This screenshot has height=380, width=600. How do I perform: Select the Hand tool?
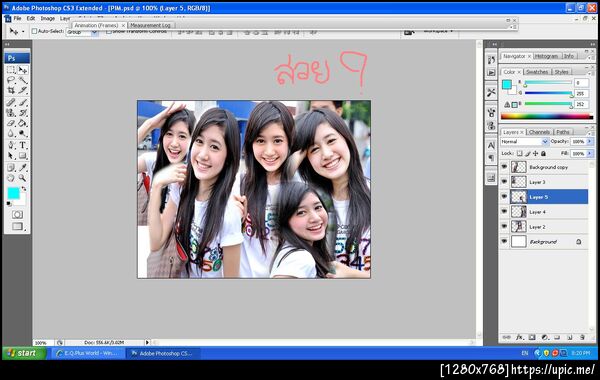coord(11,178)
